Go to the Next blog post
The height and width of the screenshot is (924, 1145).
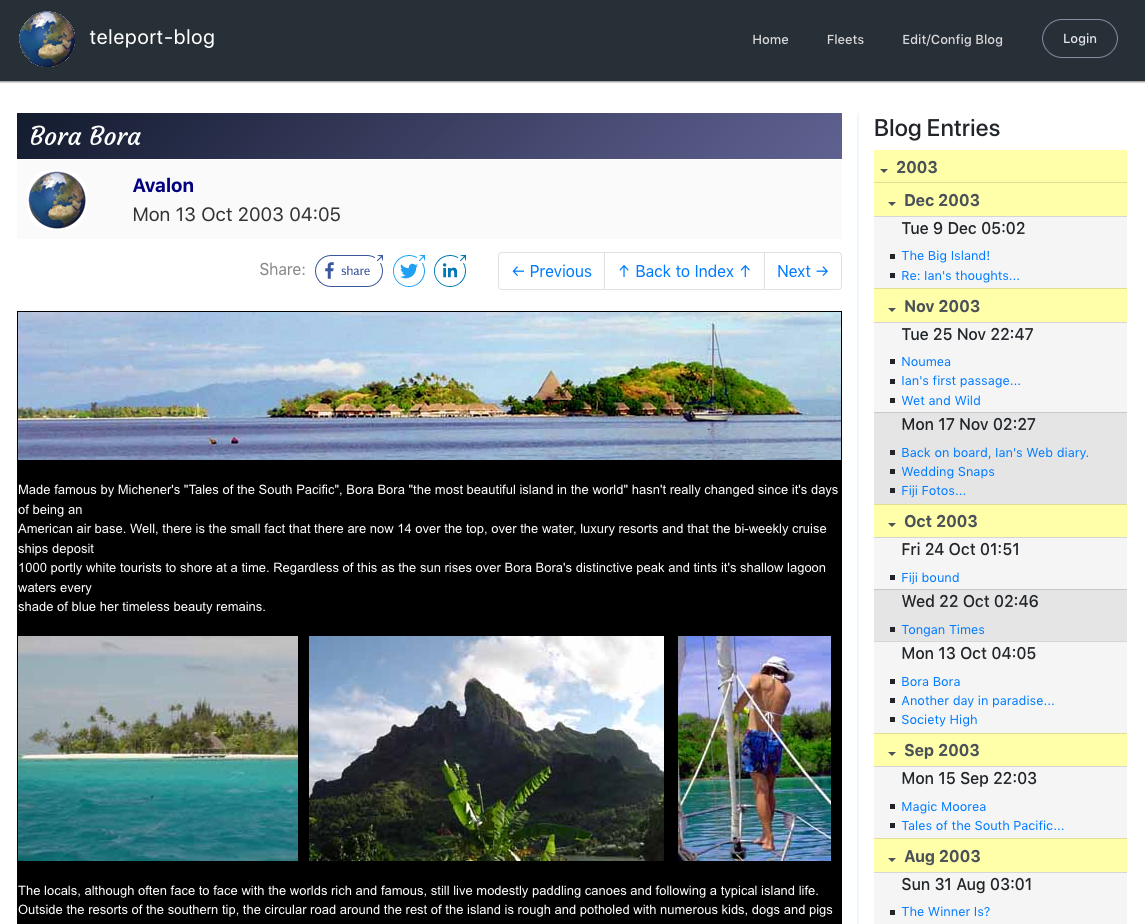click(x=802, y=271)
